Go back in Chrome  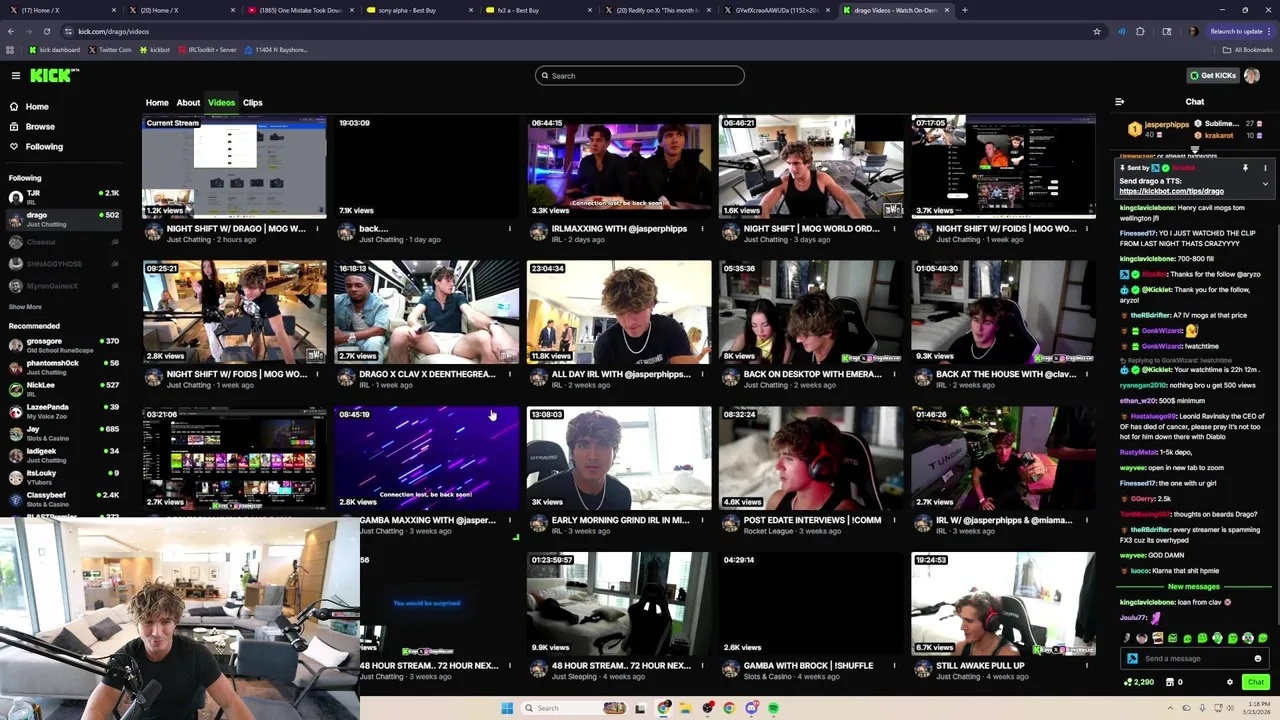pyautogui.click(x=11, y=32)
